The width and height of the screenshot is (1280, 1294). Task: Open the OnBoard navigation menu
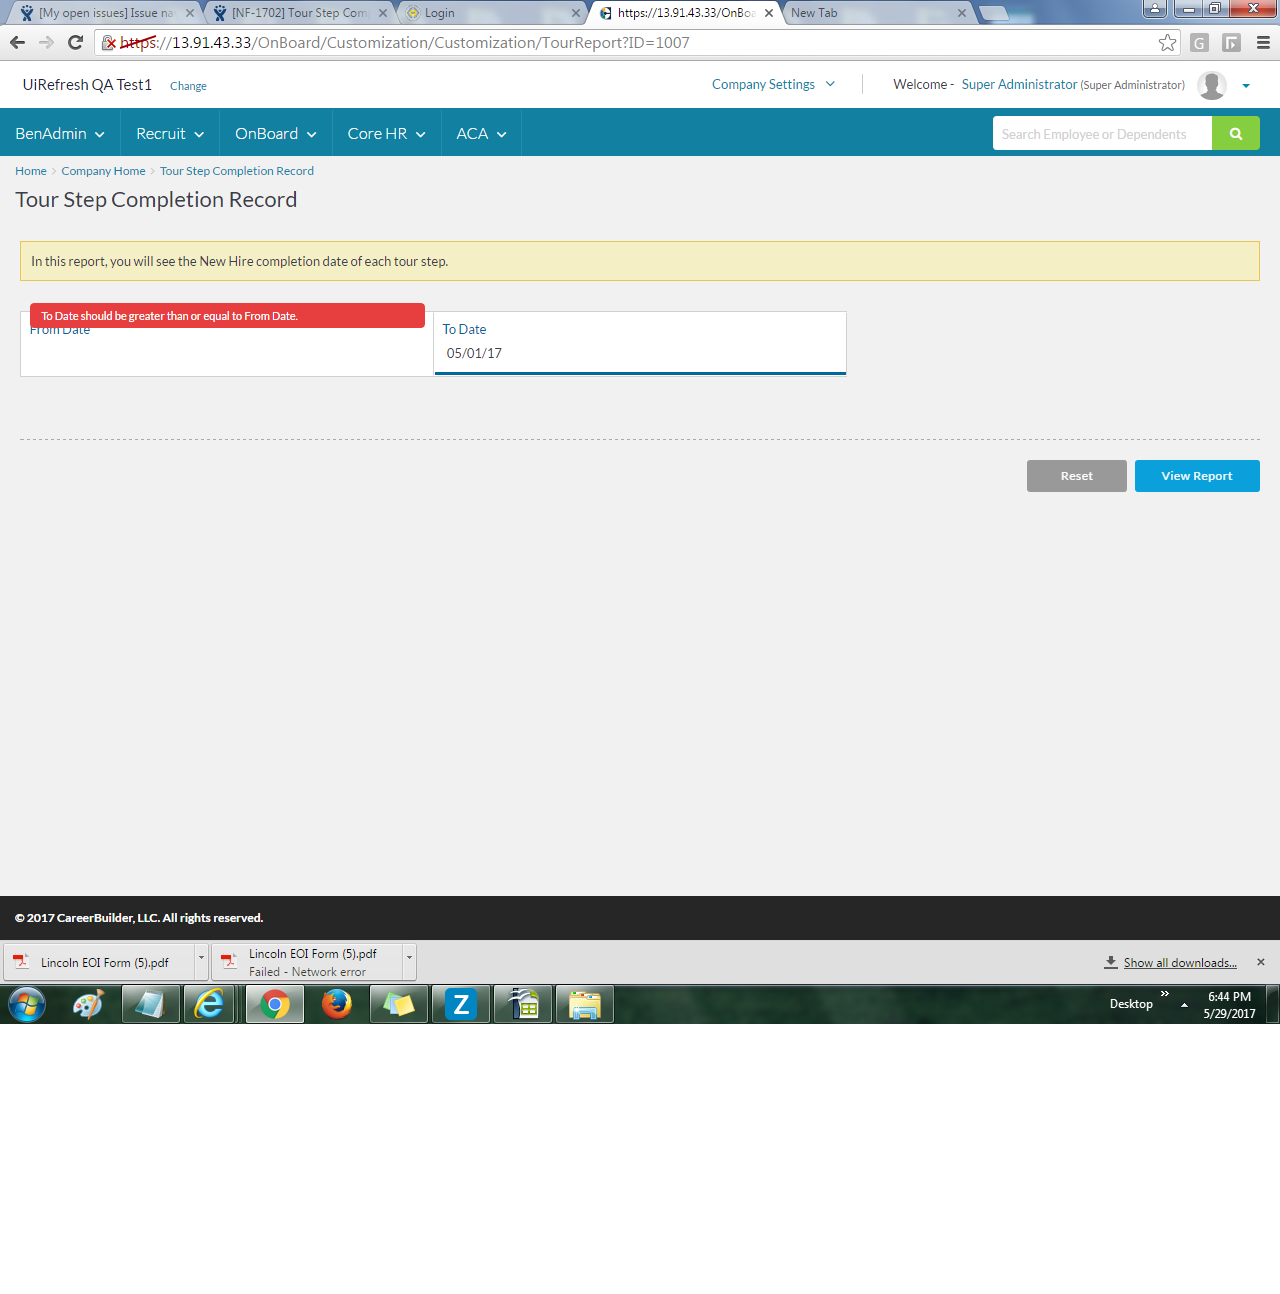tap(275, 134)
